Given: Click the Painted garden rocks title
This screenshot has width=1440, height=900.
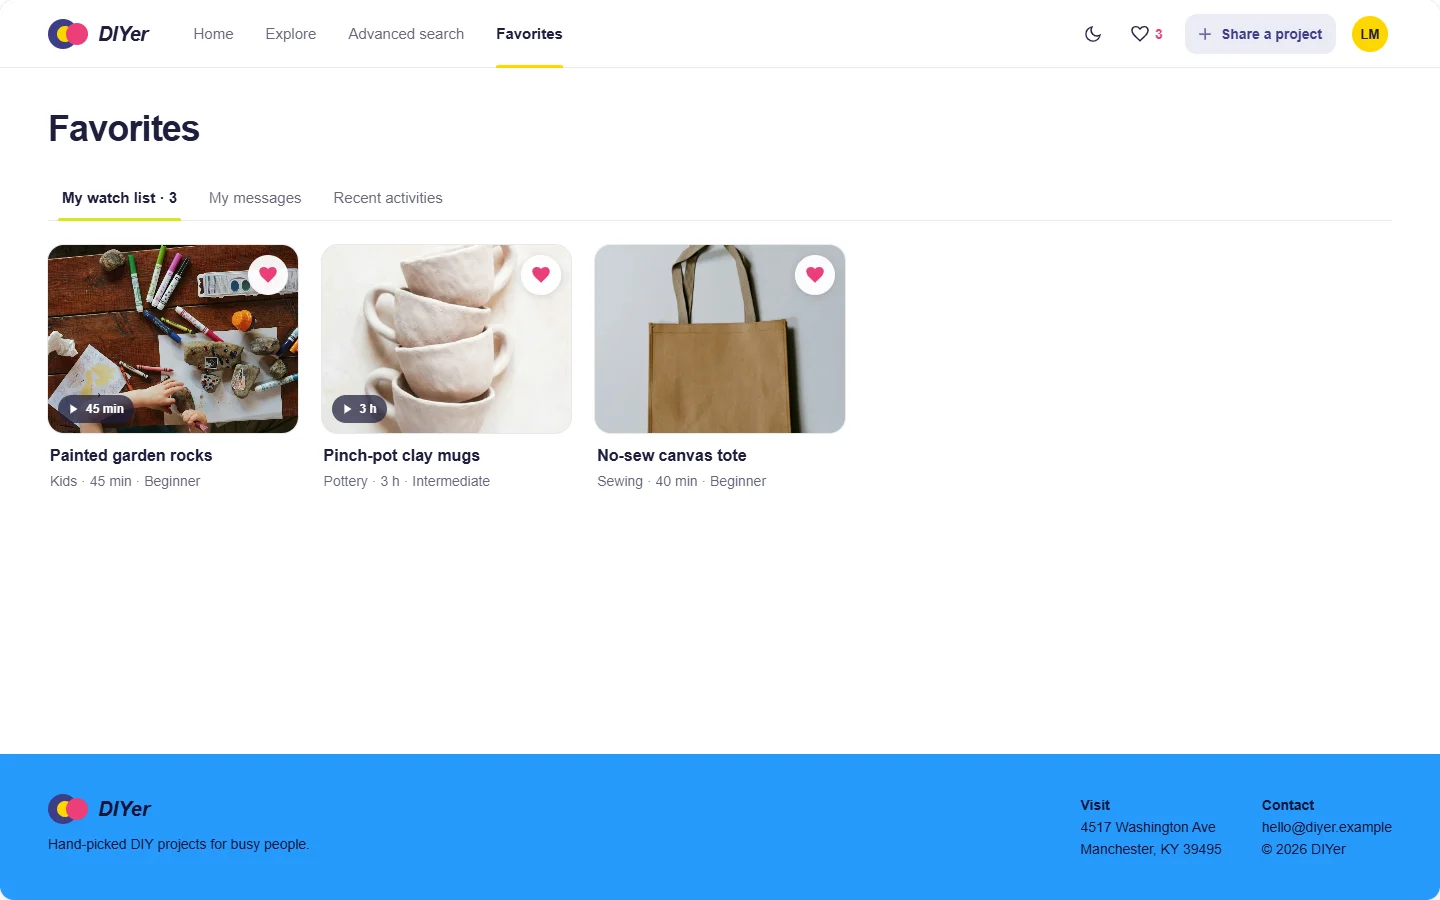Looking at the screenshot, I should [131, 455].
